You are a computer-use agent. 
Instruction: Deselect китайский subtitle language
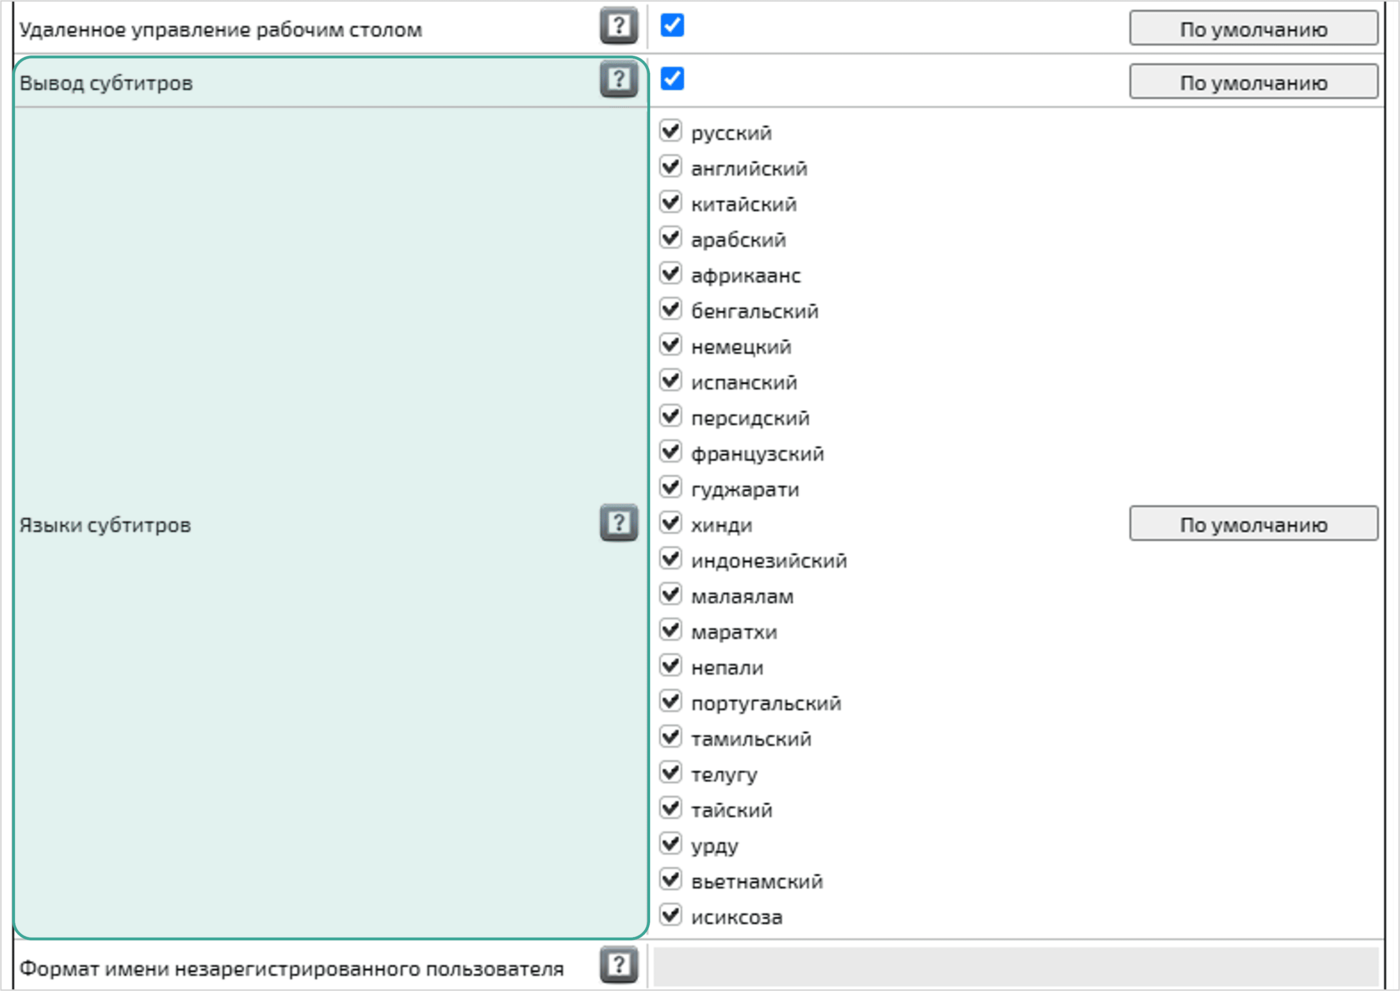(671, 203)
